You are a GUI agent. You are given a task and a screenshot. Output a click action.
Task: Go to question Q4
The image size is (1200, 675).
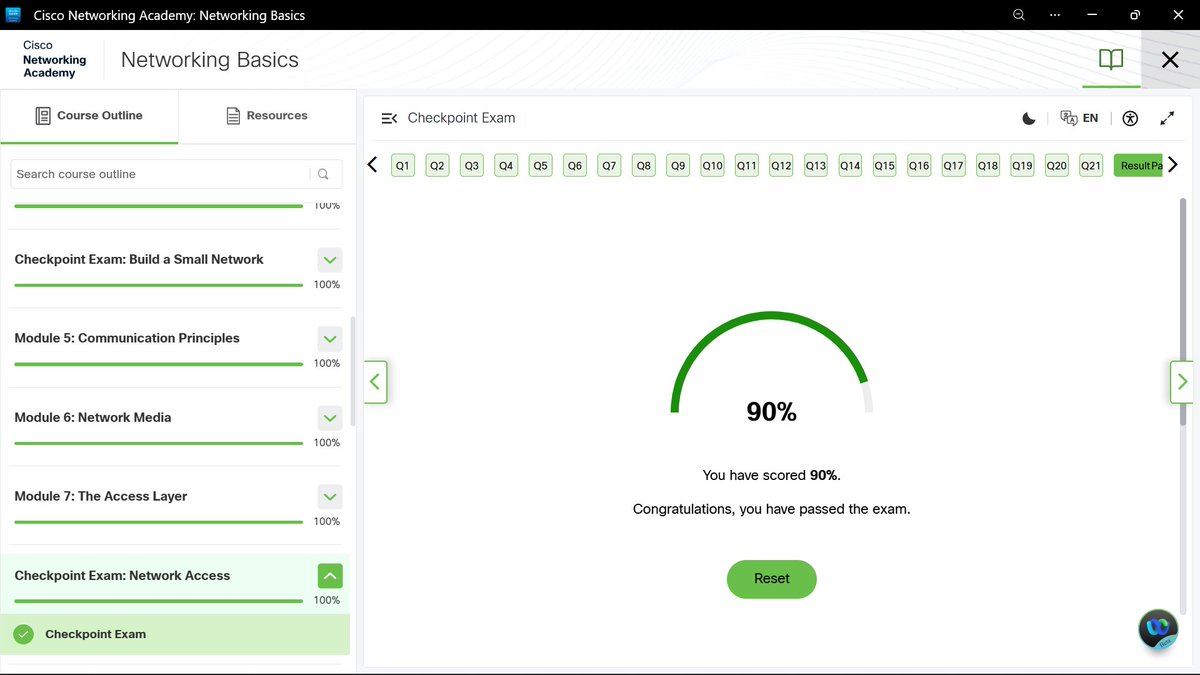point(506,166)
